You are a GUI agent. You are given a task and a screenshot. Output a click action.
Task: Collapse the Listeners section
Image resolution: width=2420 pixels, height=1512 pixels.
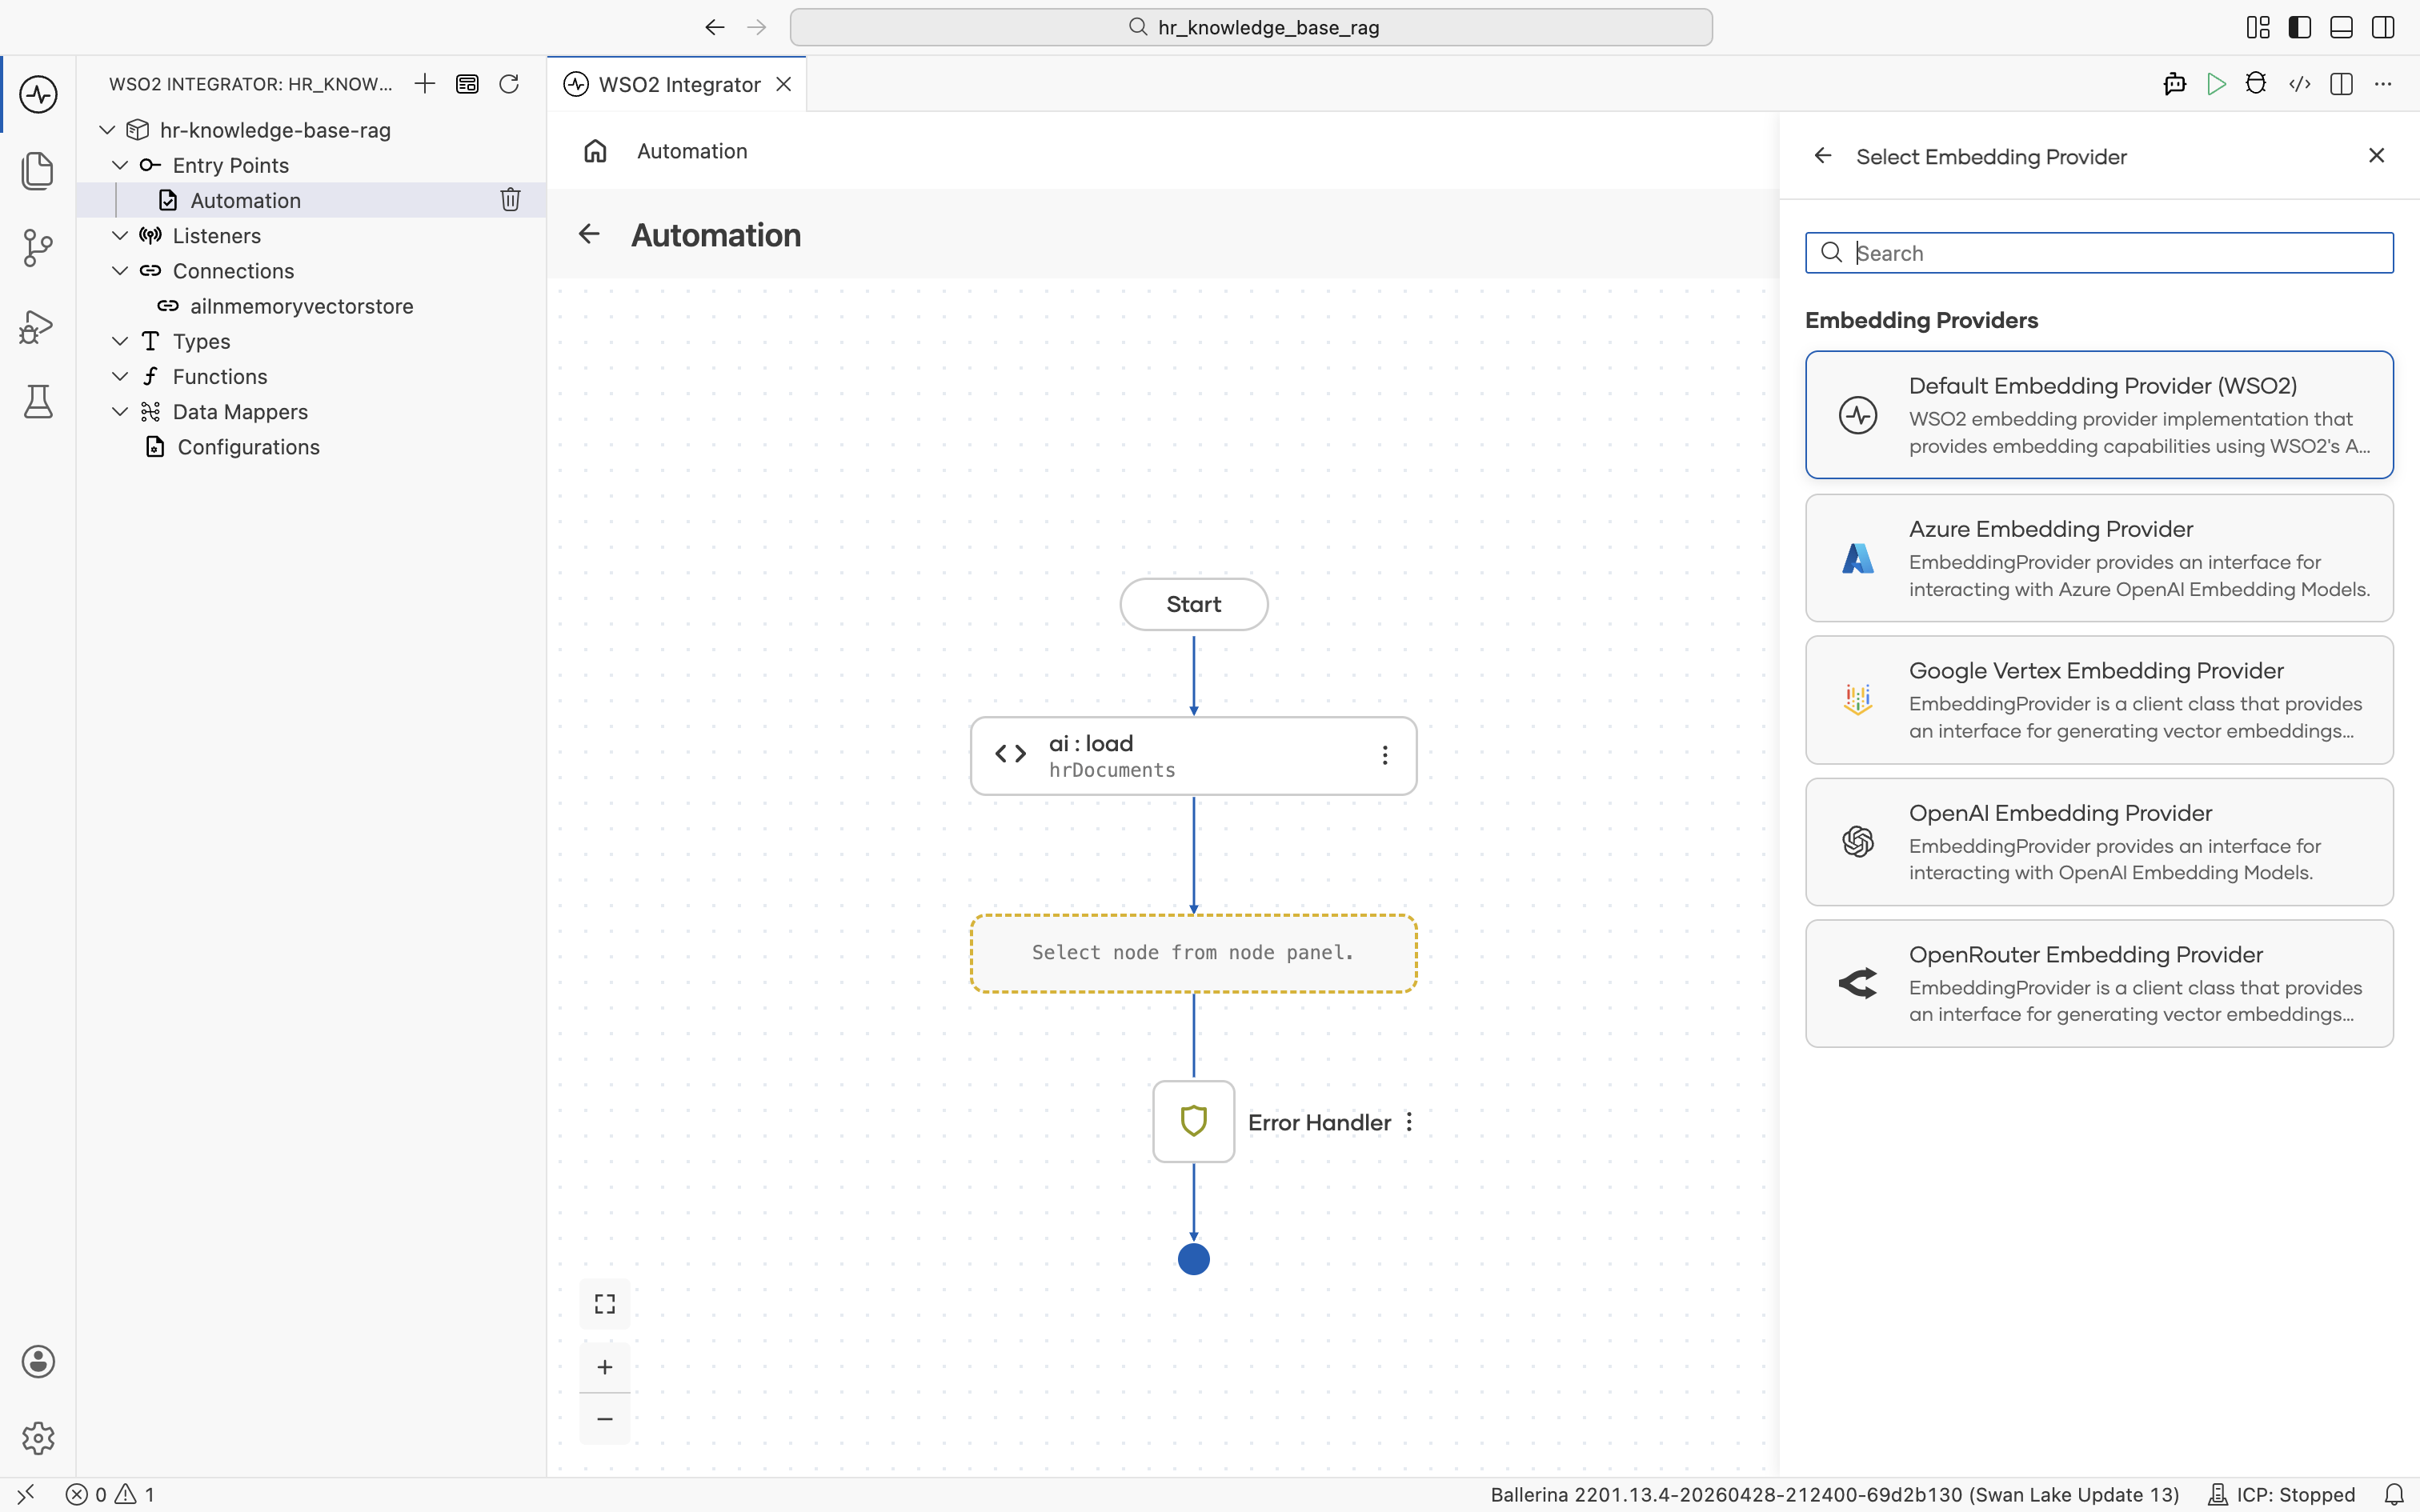(120, 235)
